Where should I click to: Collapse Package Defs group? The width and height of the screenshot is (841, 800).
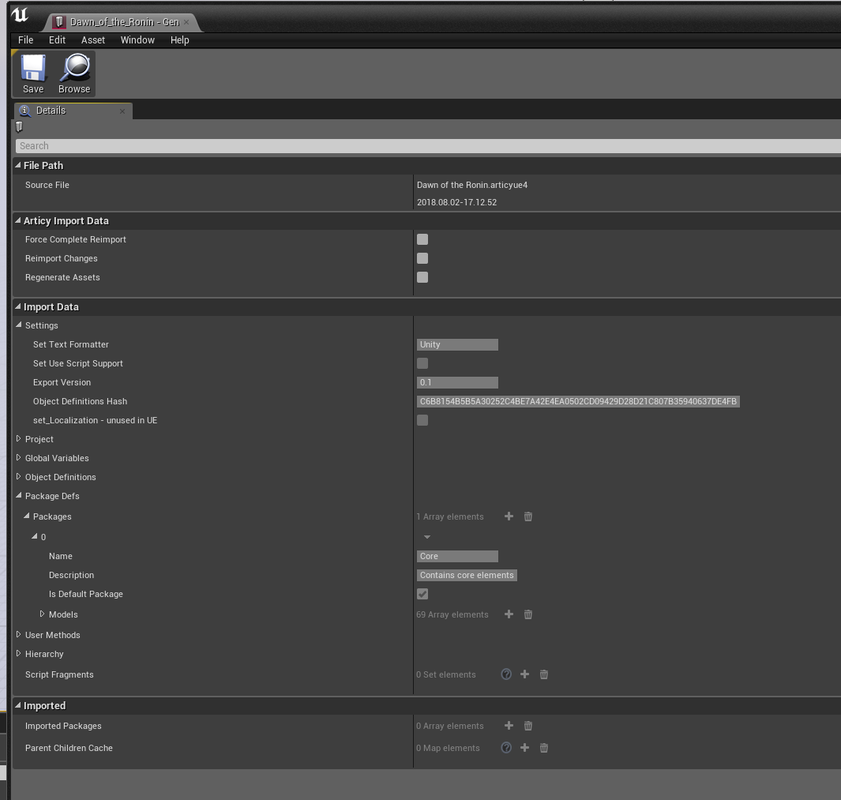[19, 495]
